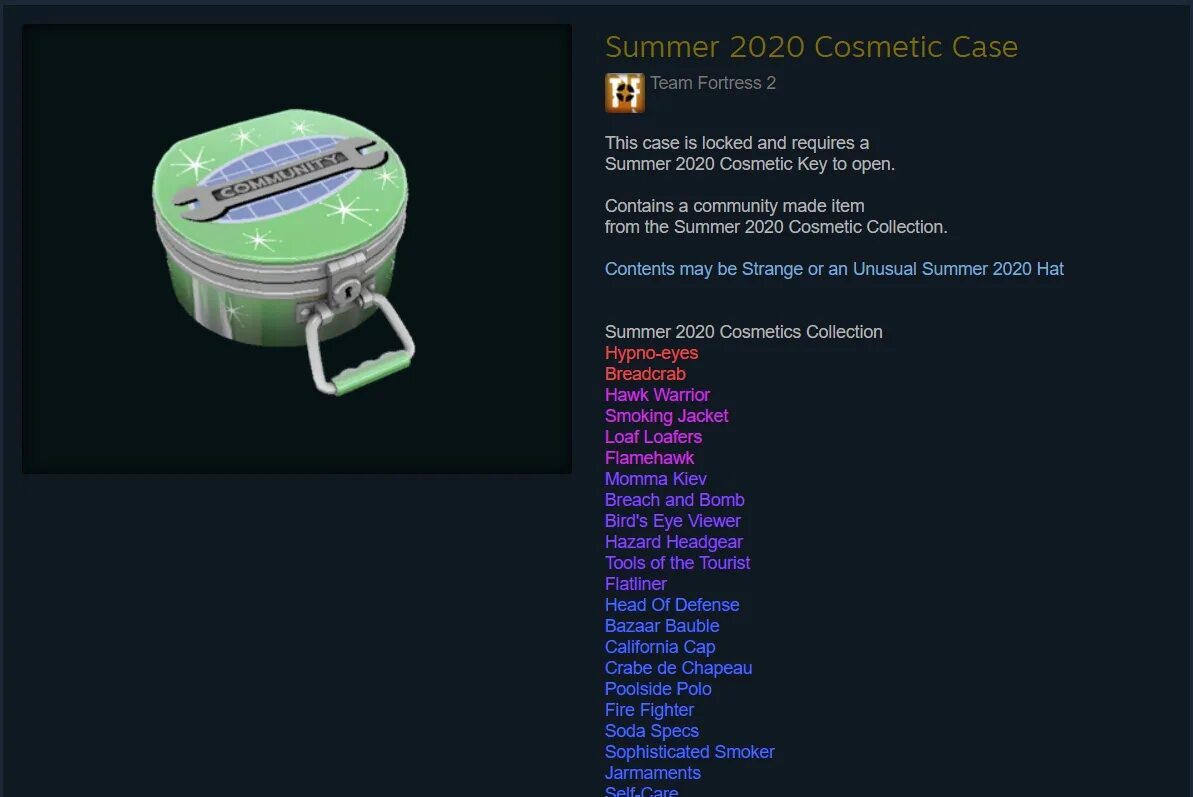Click the Sophisticated Smoker entry

tap(690, 751)
